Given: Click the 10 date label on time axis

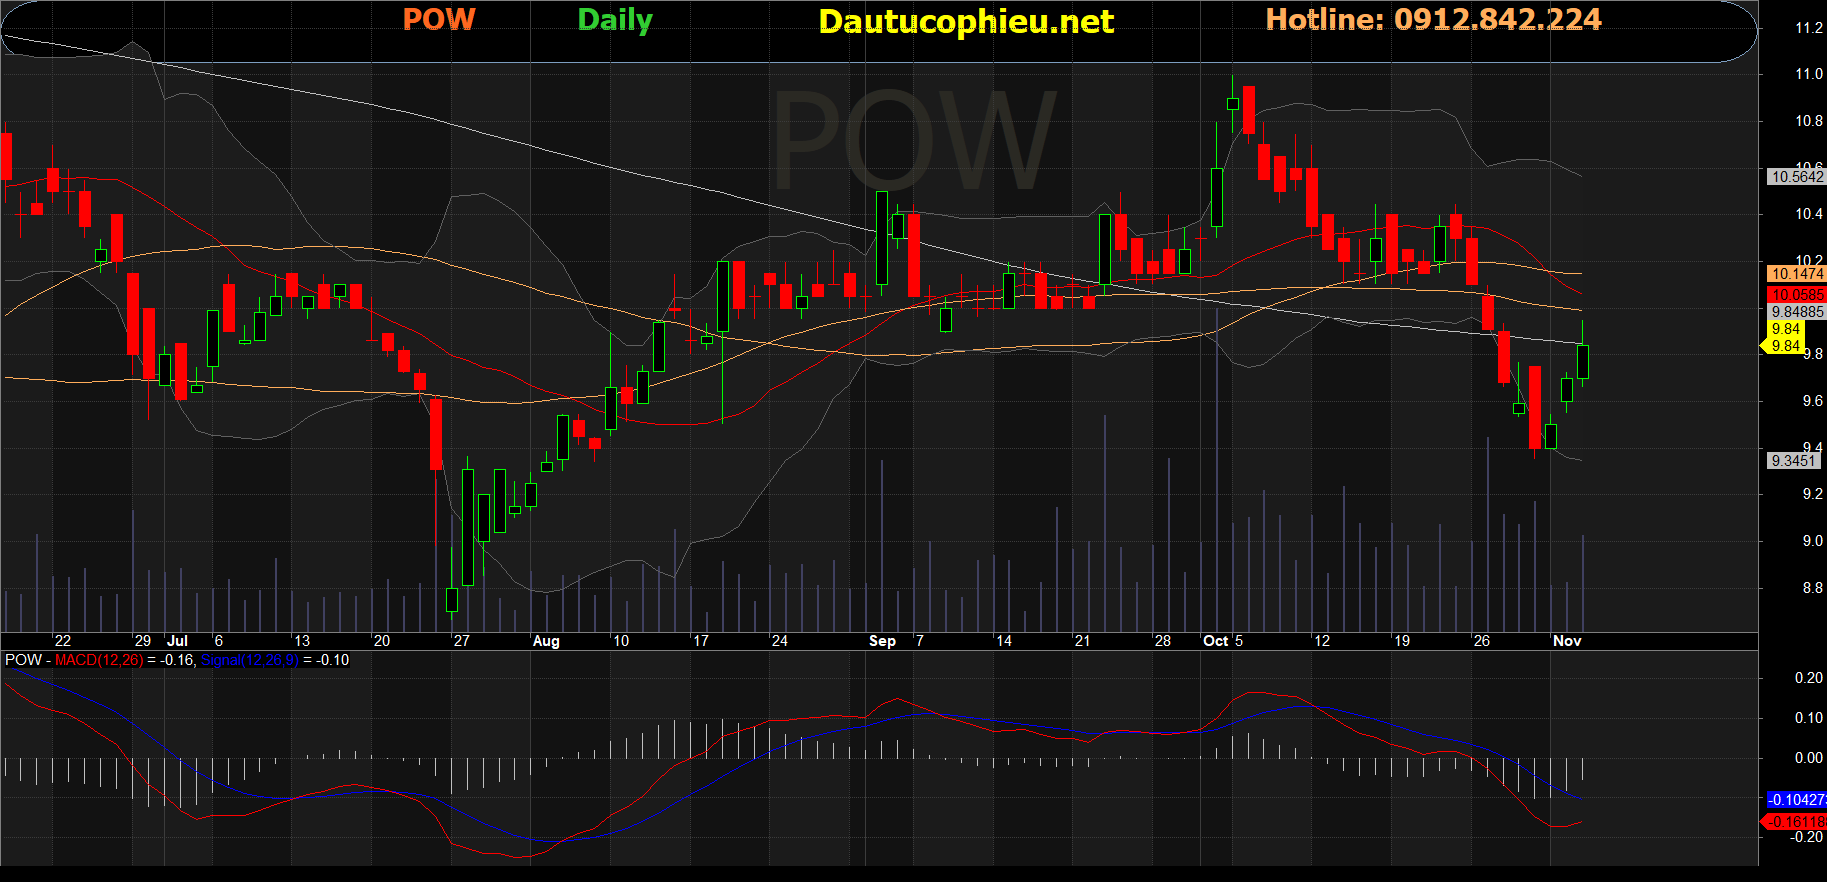Looking at the screenshot, I should point(621,641).
